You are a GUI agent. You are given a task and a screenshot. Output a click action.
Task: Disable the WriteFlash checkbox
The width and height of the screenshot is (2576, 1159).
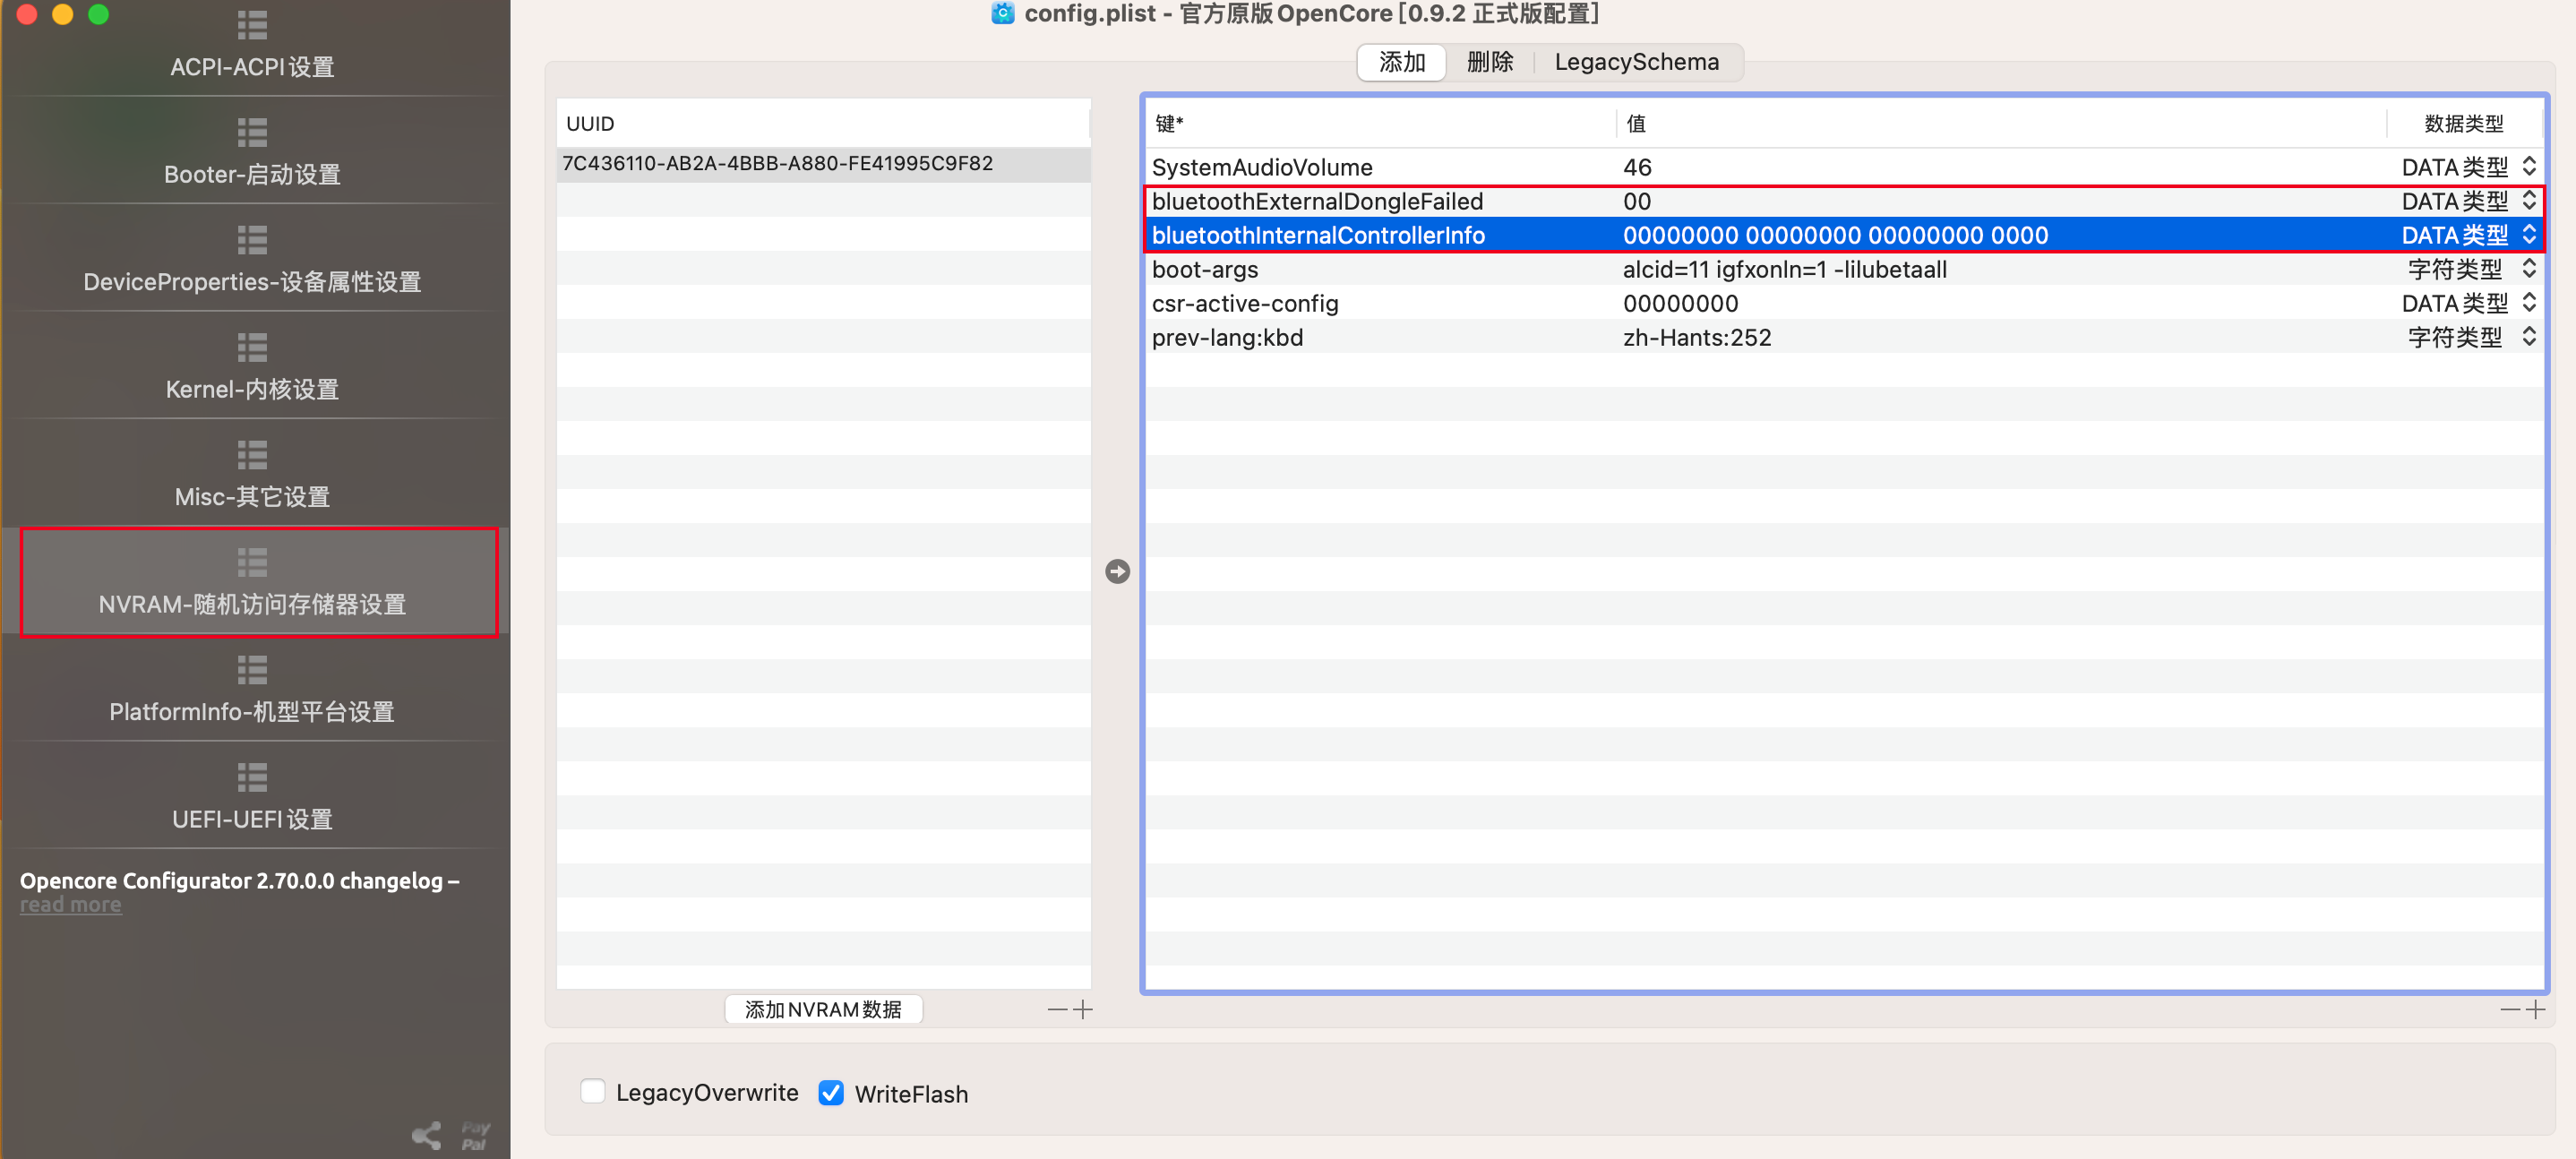[831, 1093]
